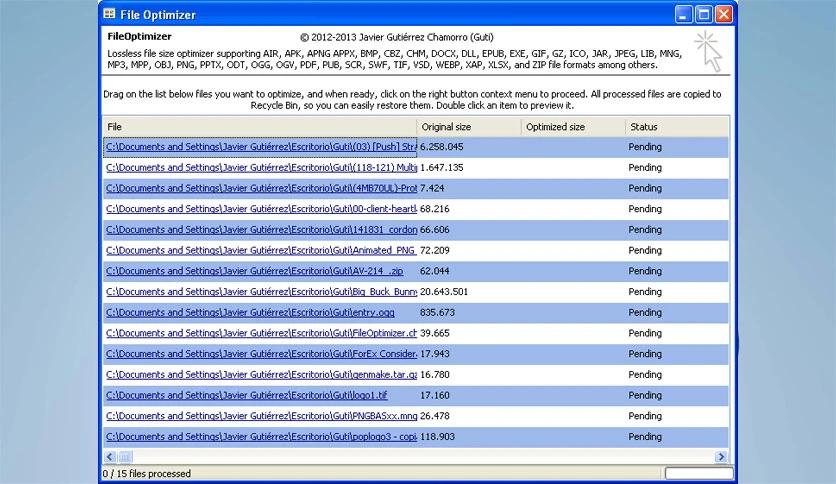Select the AV-214_.zip file path link
Image resolution: width=836 pixels, height=484 pixels.
(254, 271)
